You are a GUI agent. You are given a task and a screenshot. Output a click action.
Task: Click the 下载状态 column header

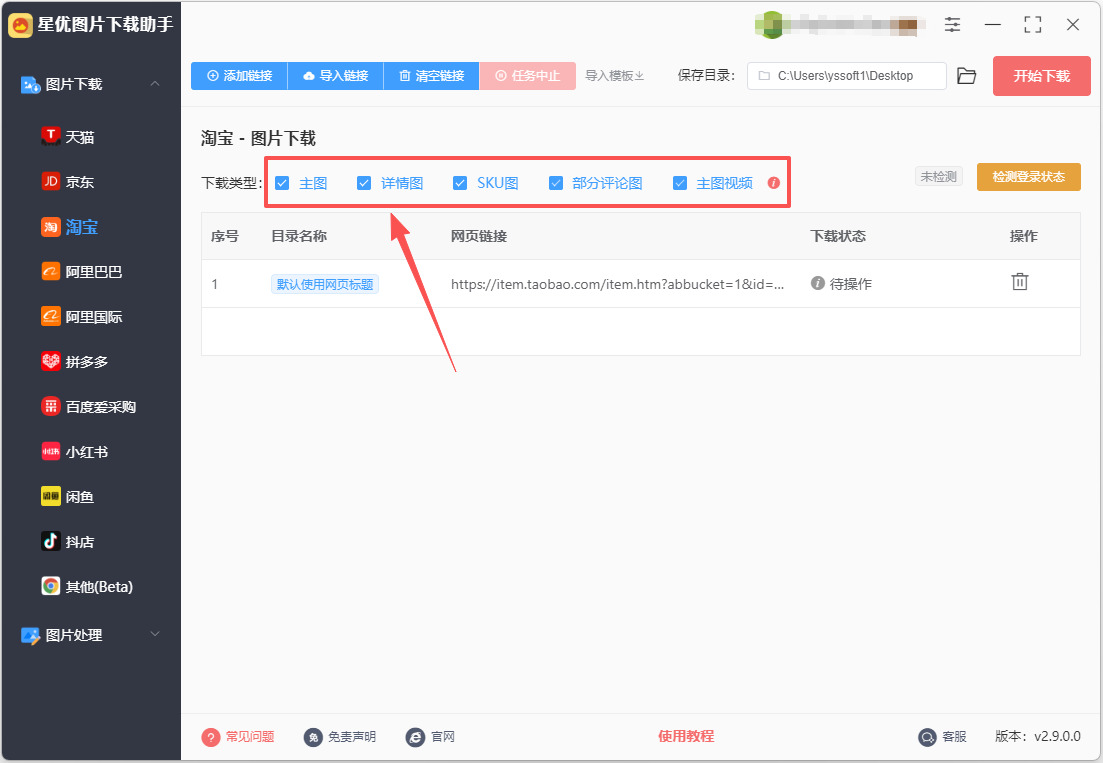[x=838, y=236]
